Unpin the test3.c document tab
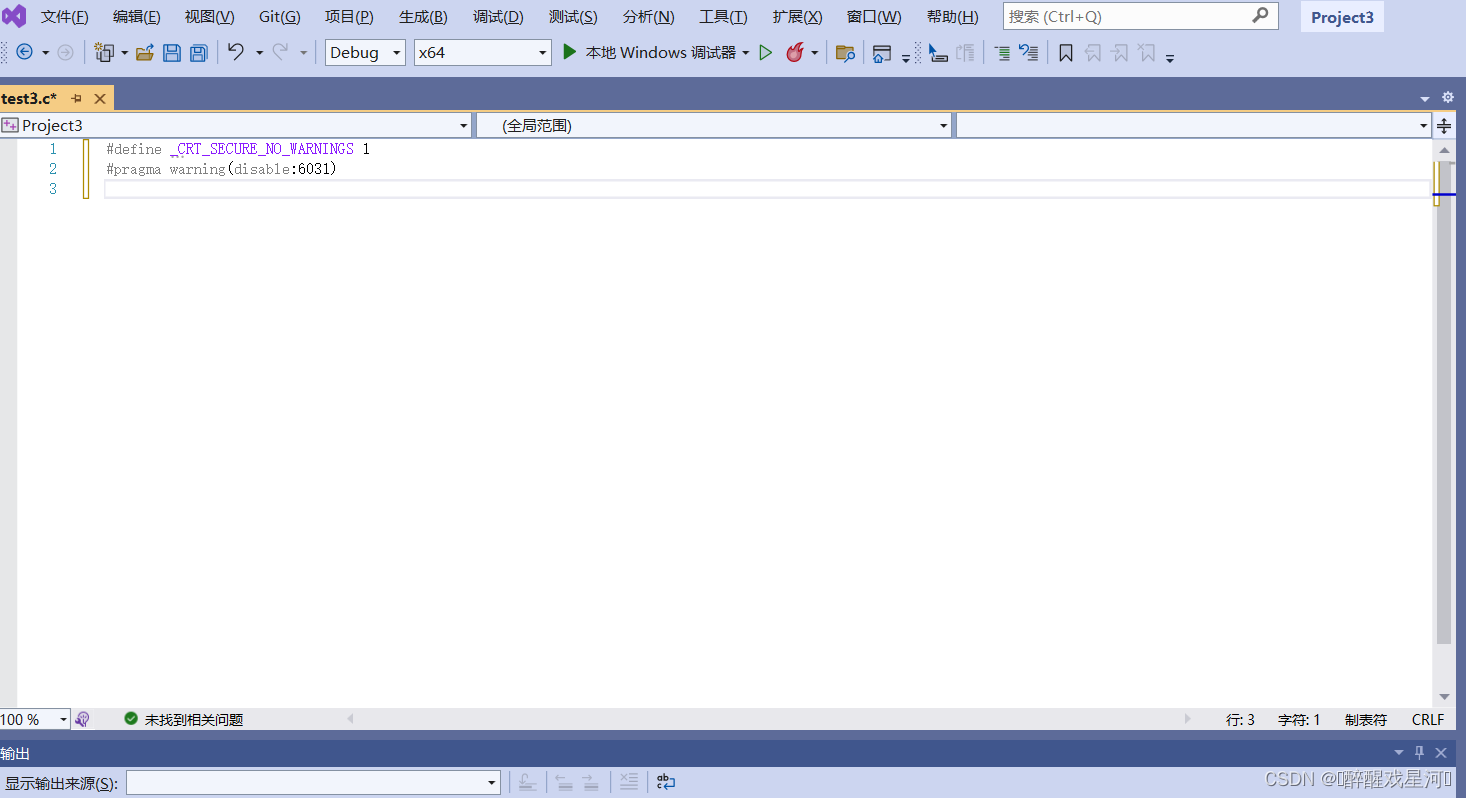Screen dimensions: 1466x798 pyautogui.click(x=76, y=98)
